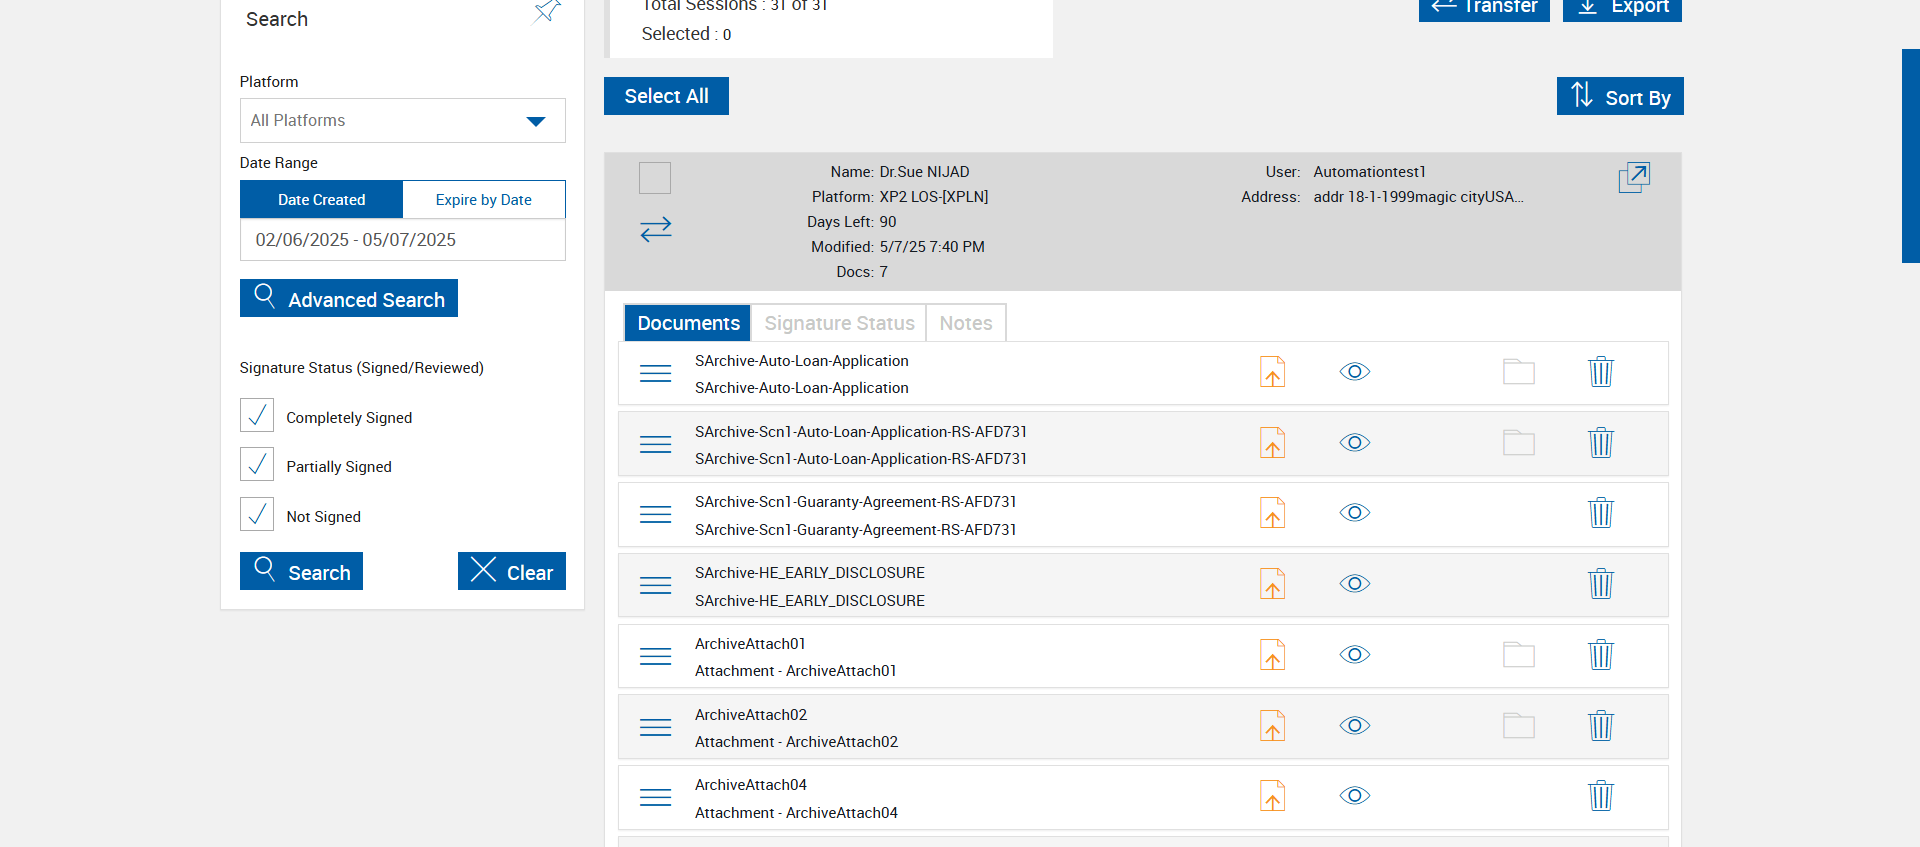Viewport: 1920px width, 847px height.
Task: Edit the date range field
Action: click(x=403, y=240)
